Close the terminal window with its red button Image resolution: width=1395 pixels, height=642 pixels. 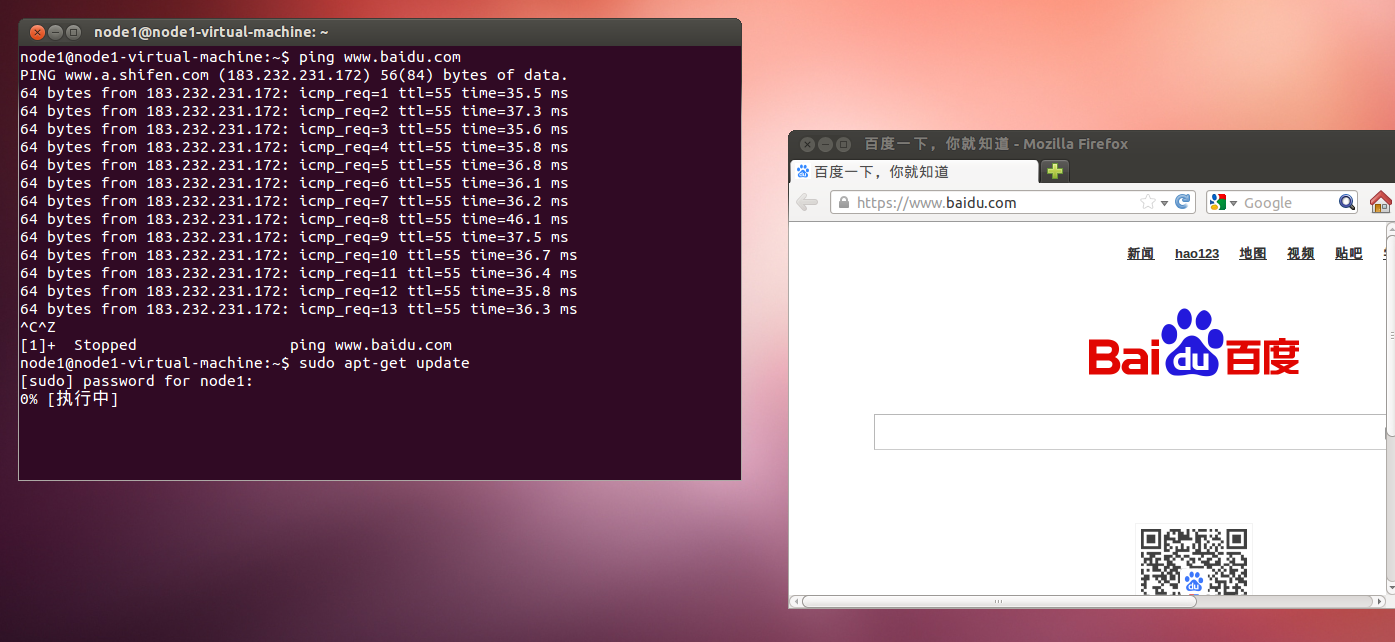pos(38,32)
